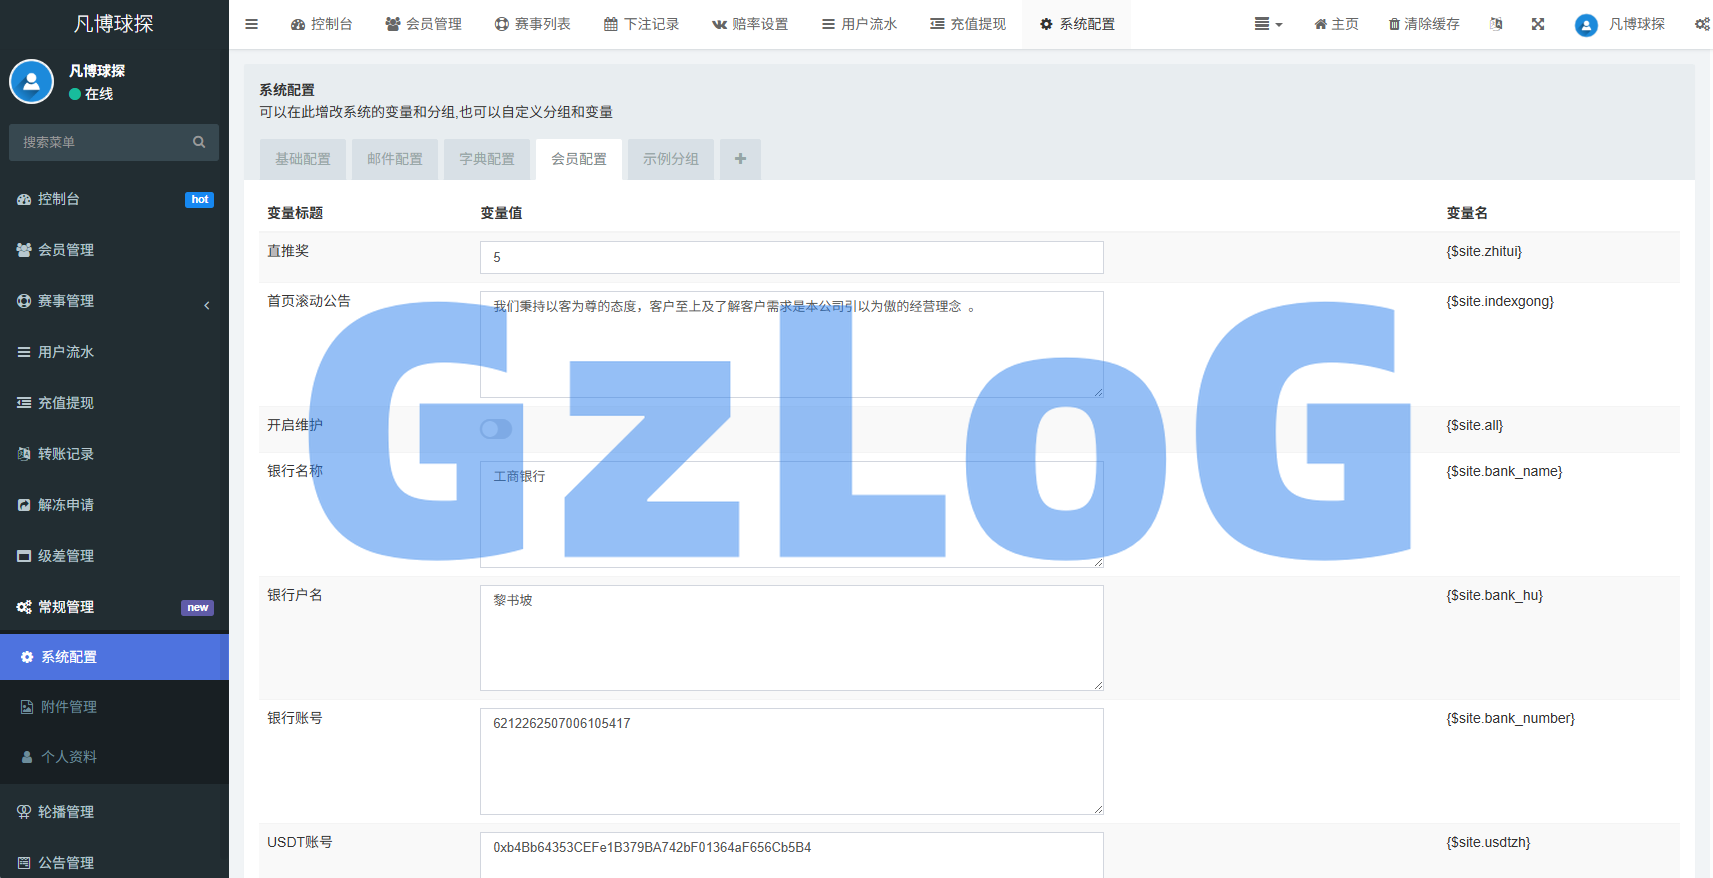
Task: Open 控制台 in the sidebar
Action: [x=114, y=199]
